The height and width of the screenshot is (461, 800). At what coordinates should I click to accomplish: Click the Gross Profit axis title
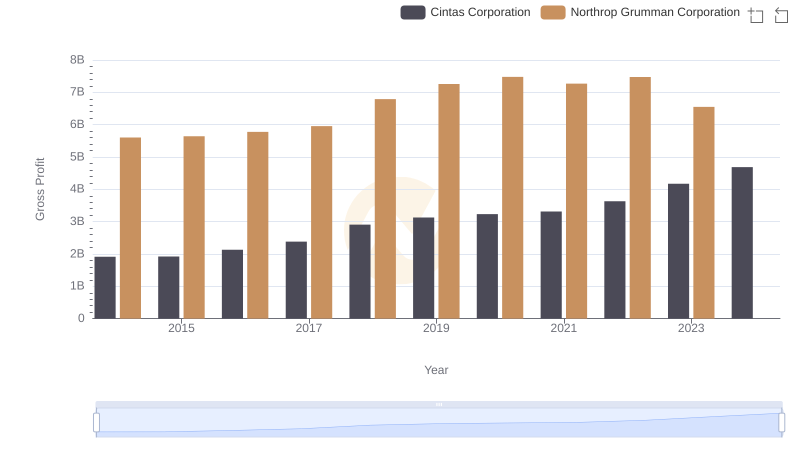click(40, 189)
